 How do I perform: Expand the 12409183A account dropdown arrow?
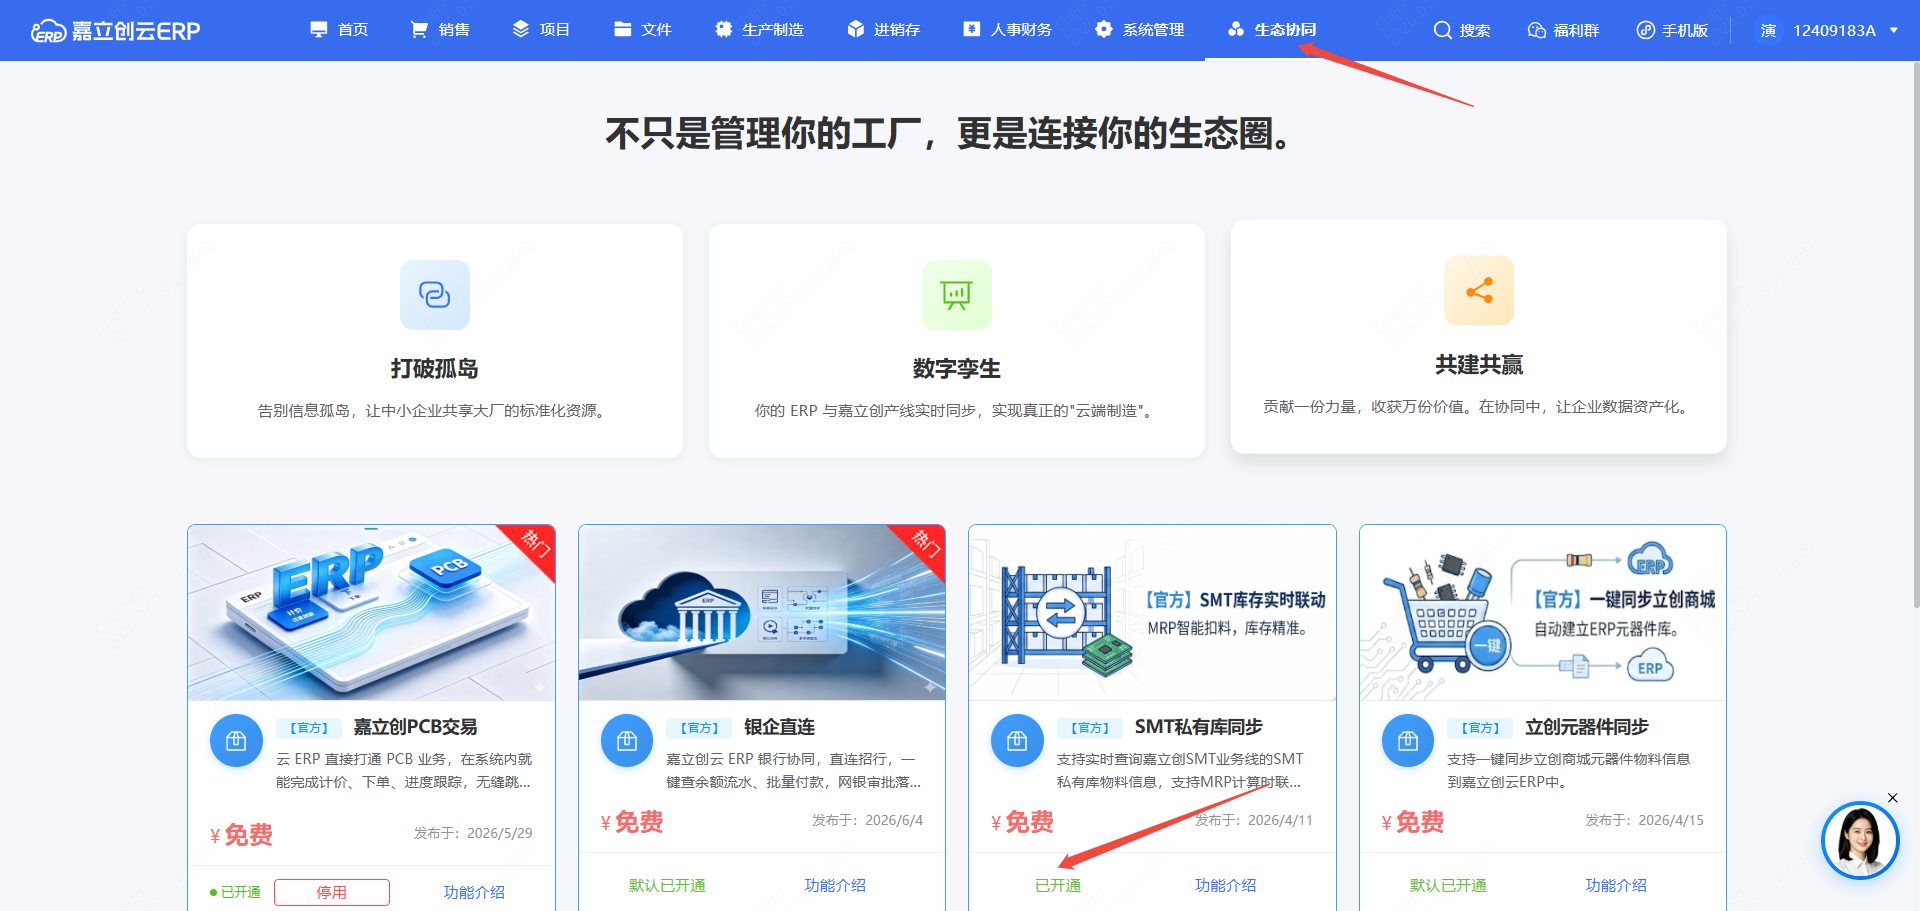click(x=1893, y=31)
